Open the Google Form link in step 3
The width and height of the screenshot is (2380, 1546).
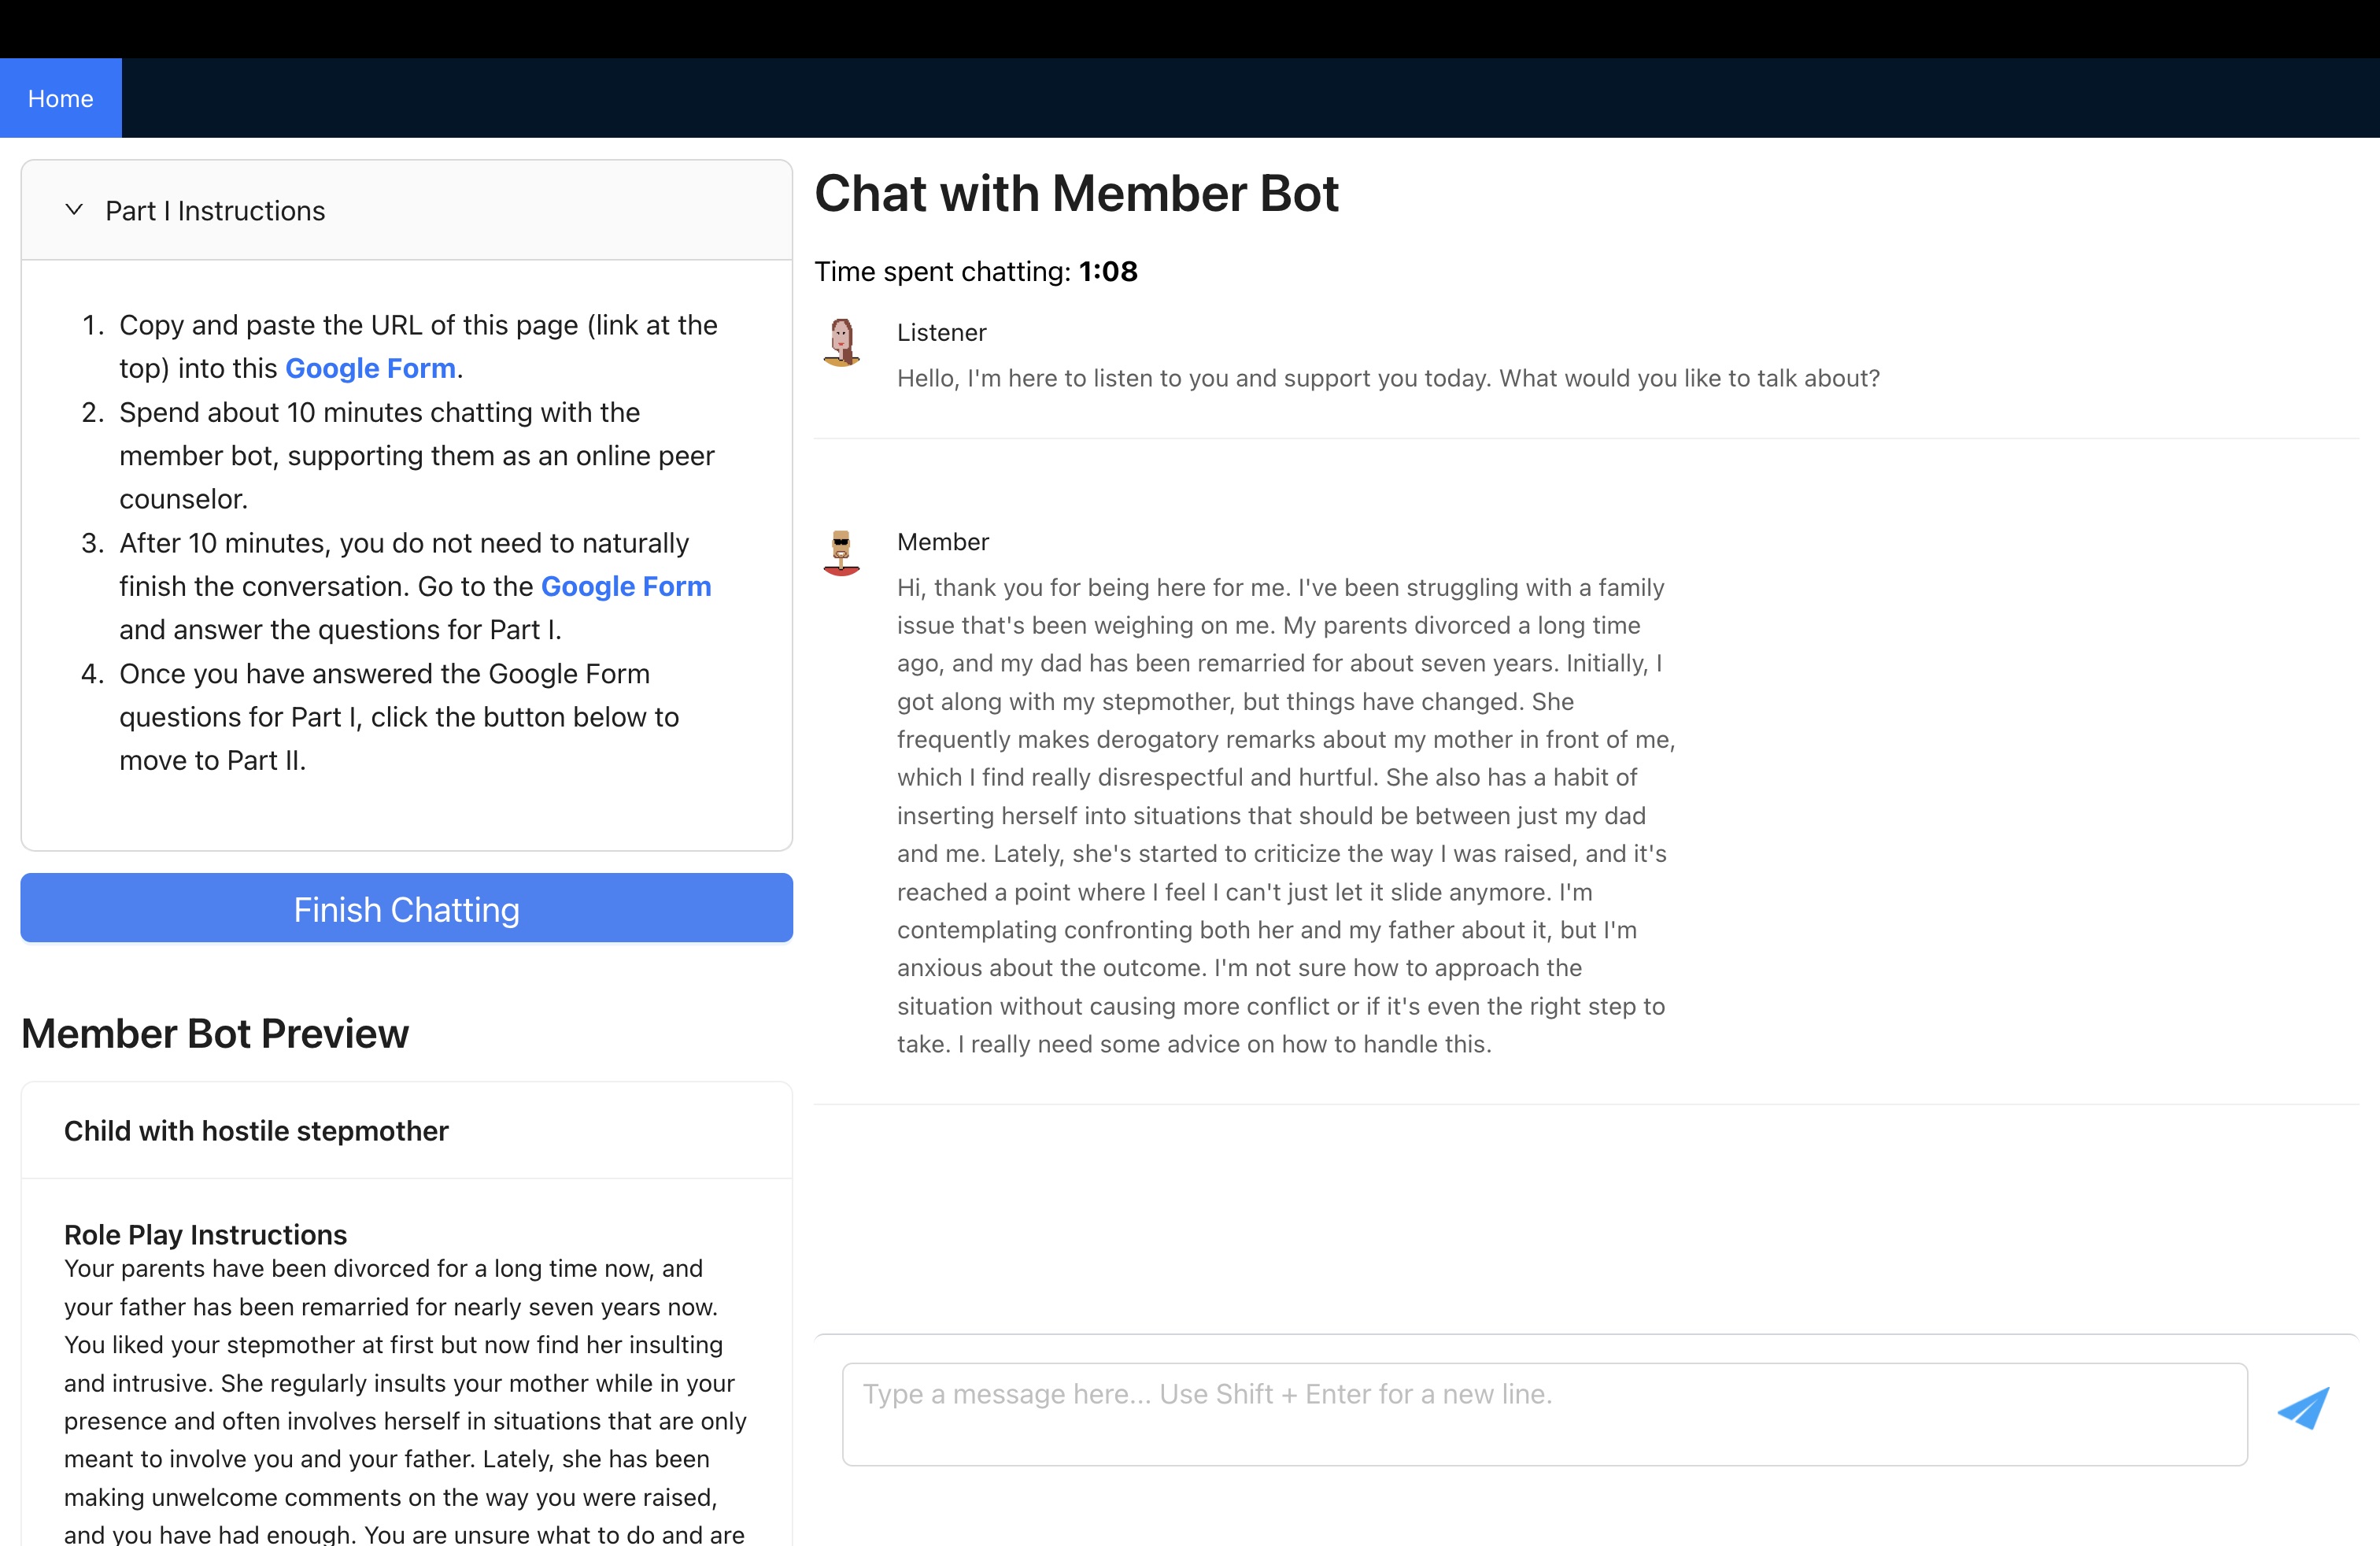(x=626, y=586)
